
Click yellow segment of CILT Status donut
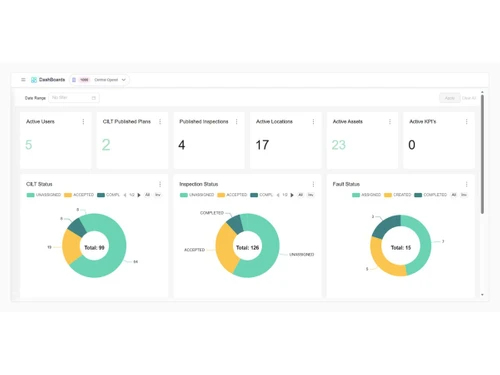(x=71, y=247)
